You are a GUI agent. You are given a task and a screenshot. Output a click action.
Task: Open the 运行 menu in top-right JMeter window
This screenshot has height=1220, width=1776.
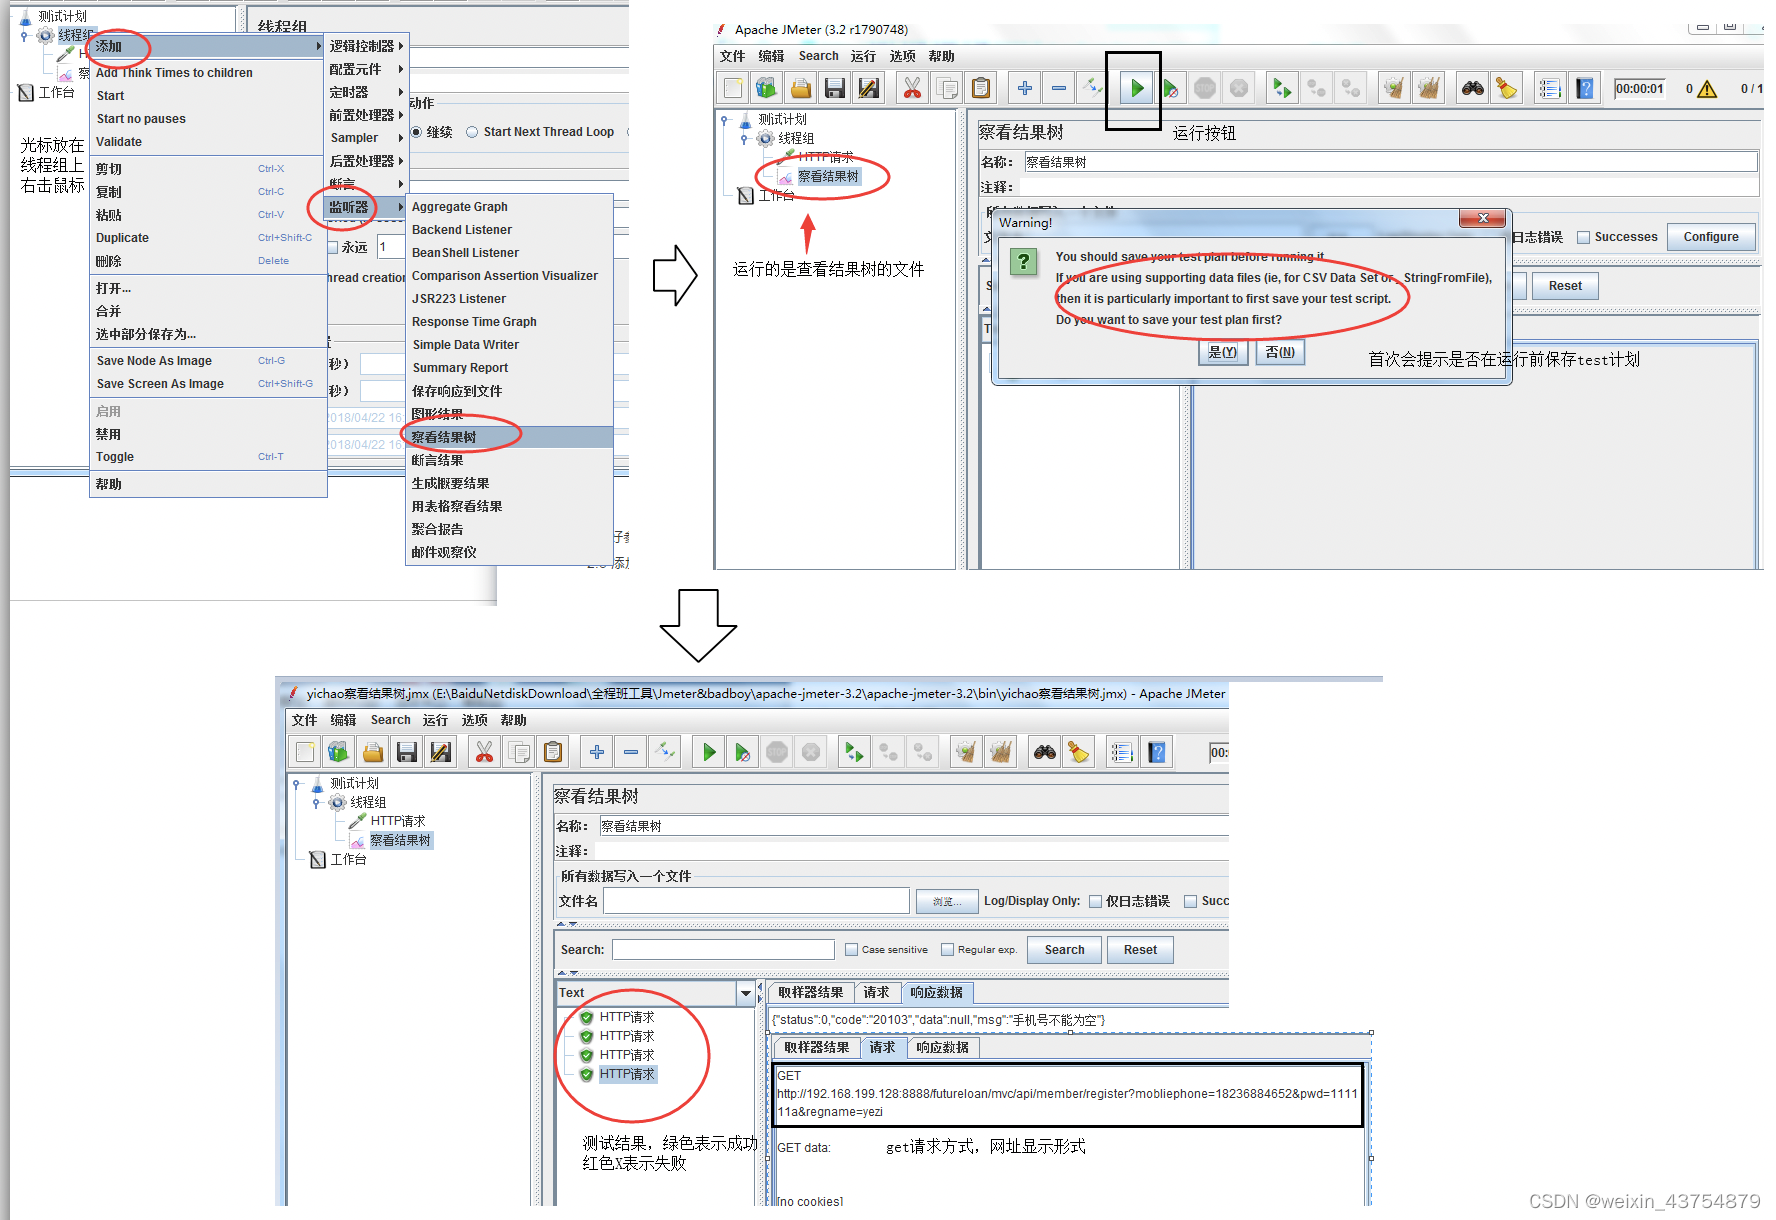point(863,56)
